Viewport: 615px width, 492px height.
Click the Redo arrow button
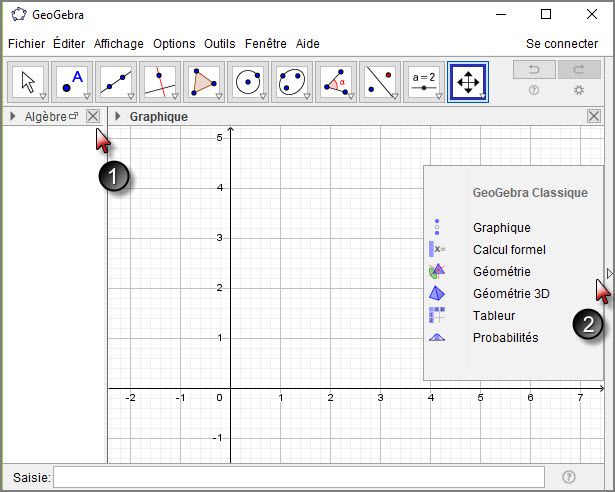tap(579, 69)
